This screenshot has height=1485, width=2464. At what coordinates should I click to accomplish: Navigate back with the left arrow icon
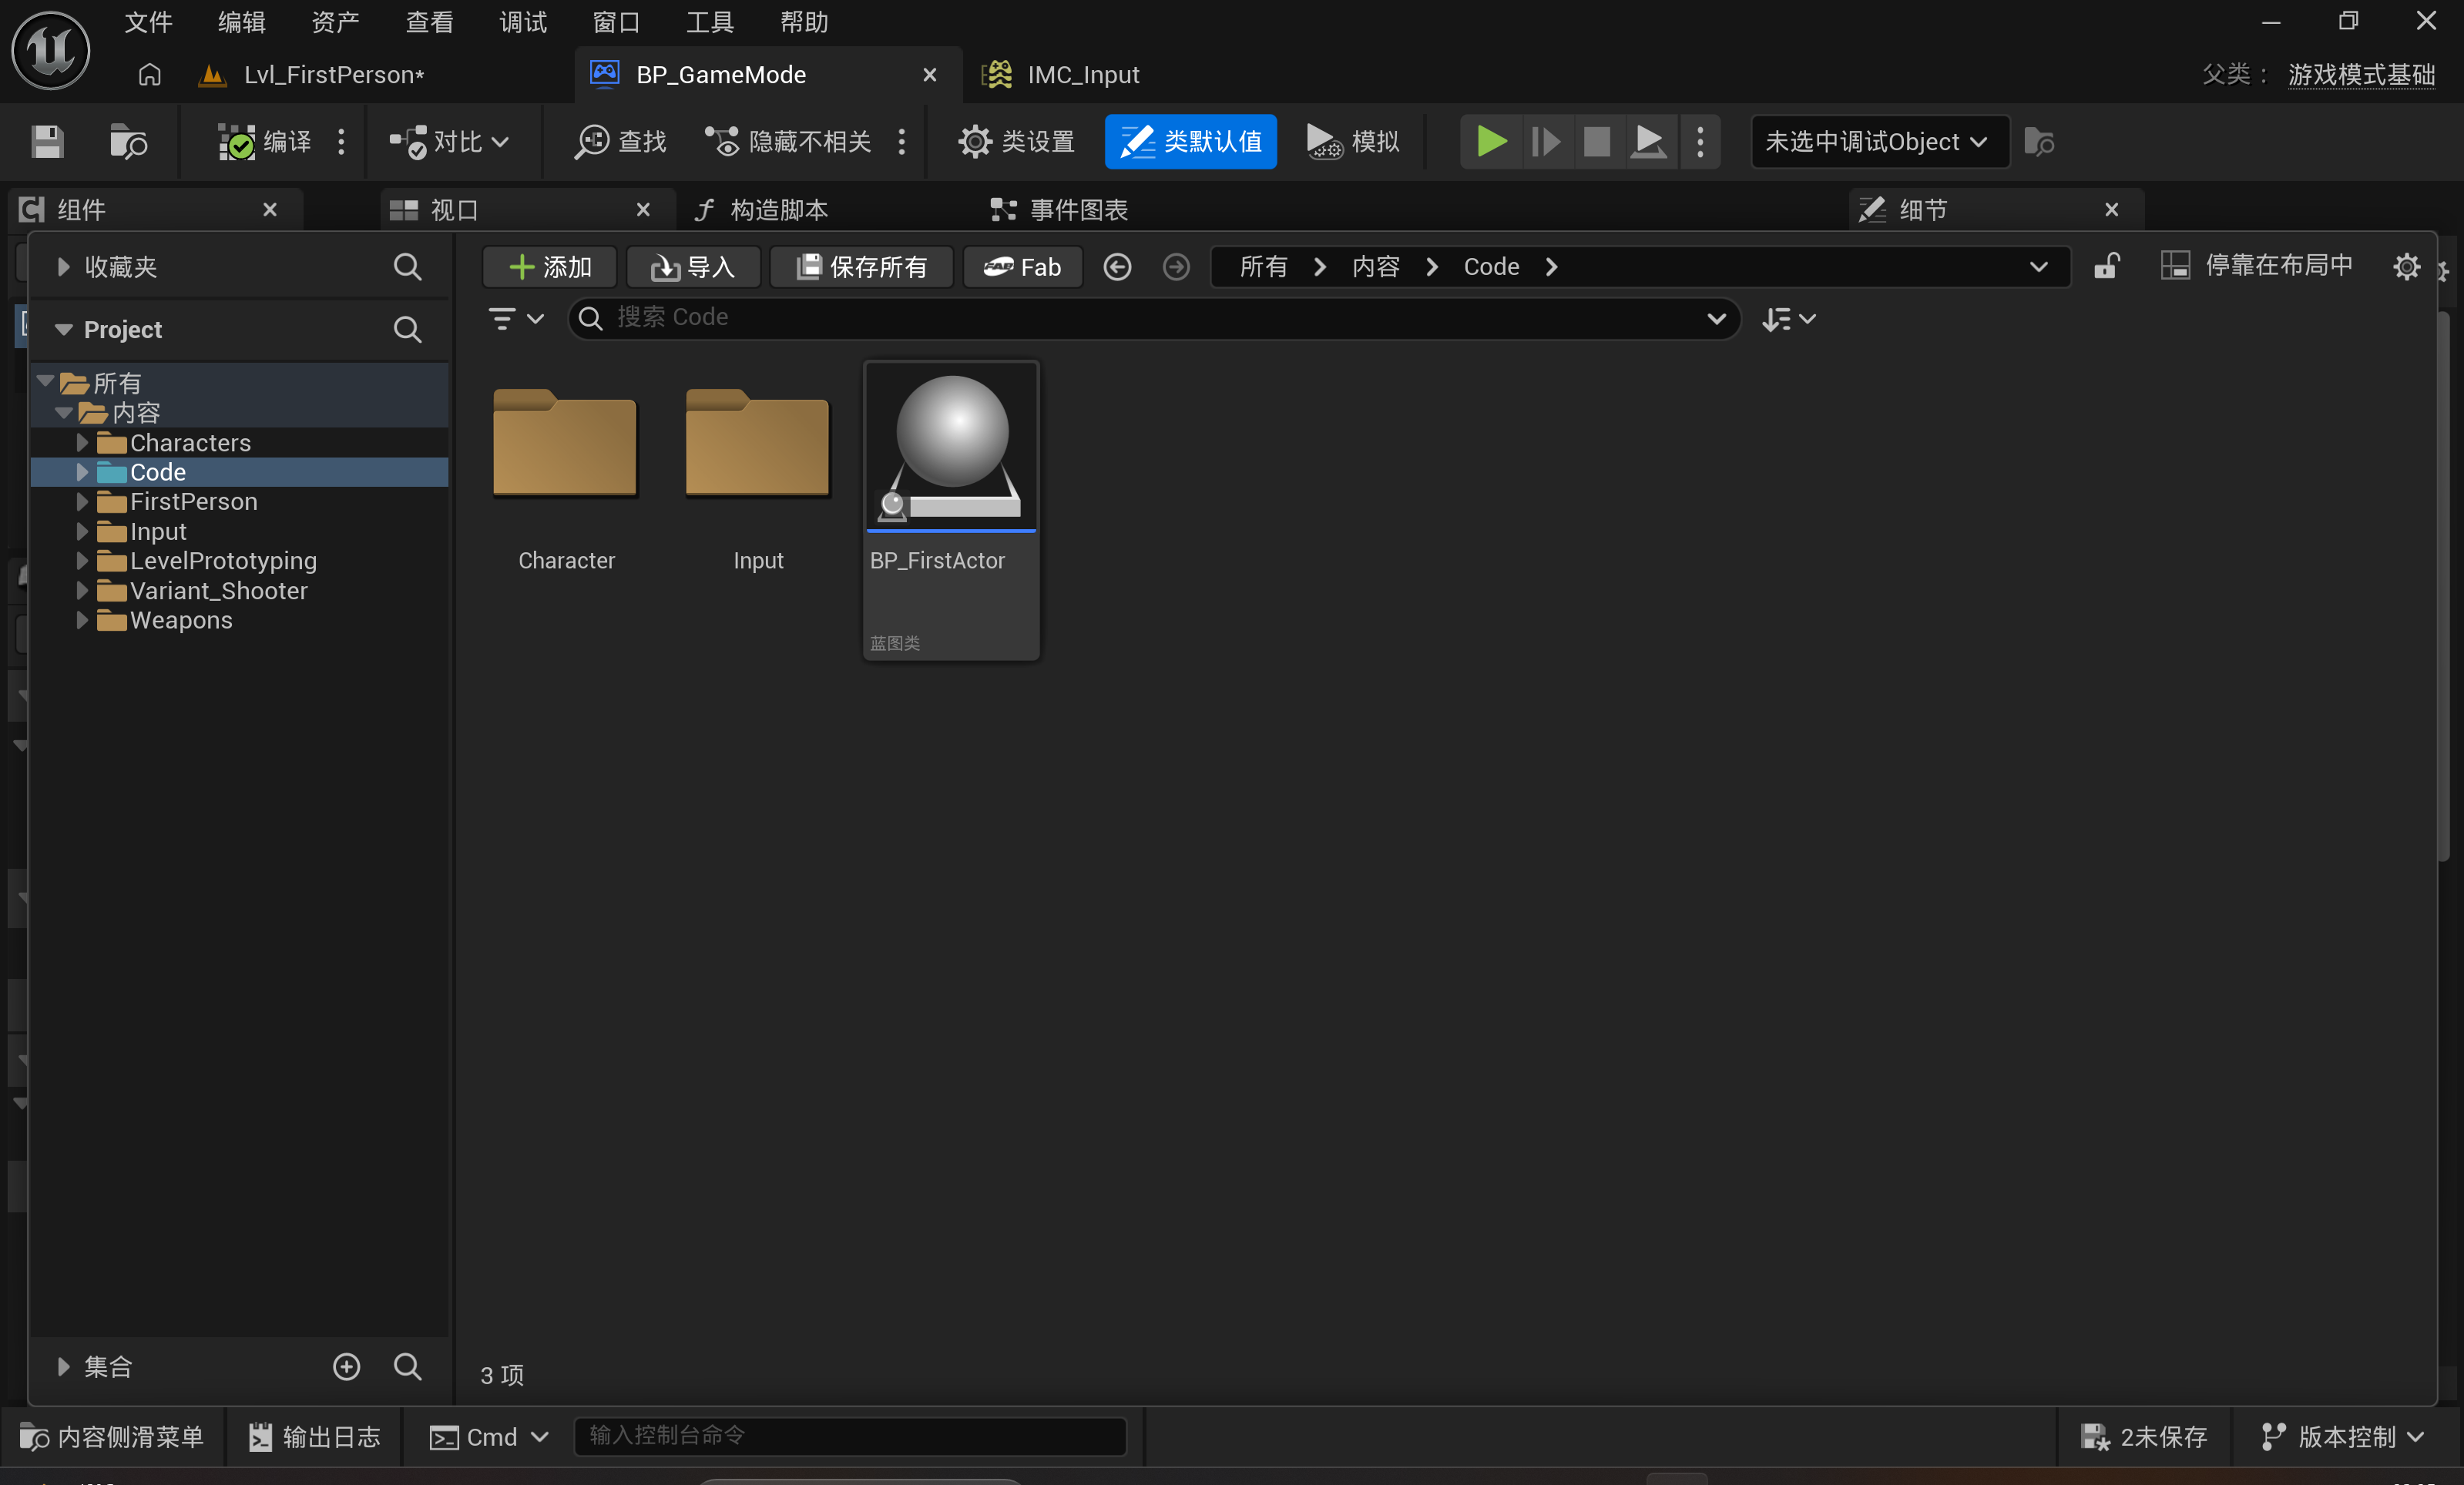(1117, 266)
